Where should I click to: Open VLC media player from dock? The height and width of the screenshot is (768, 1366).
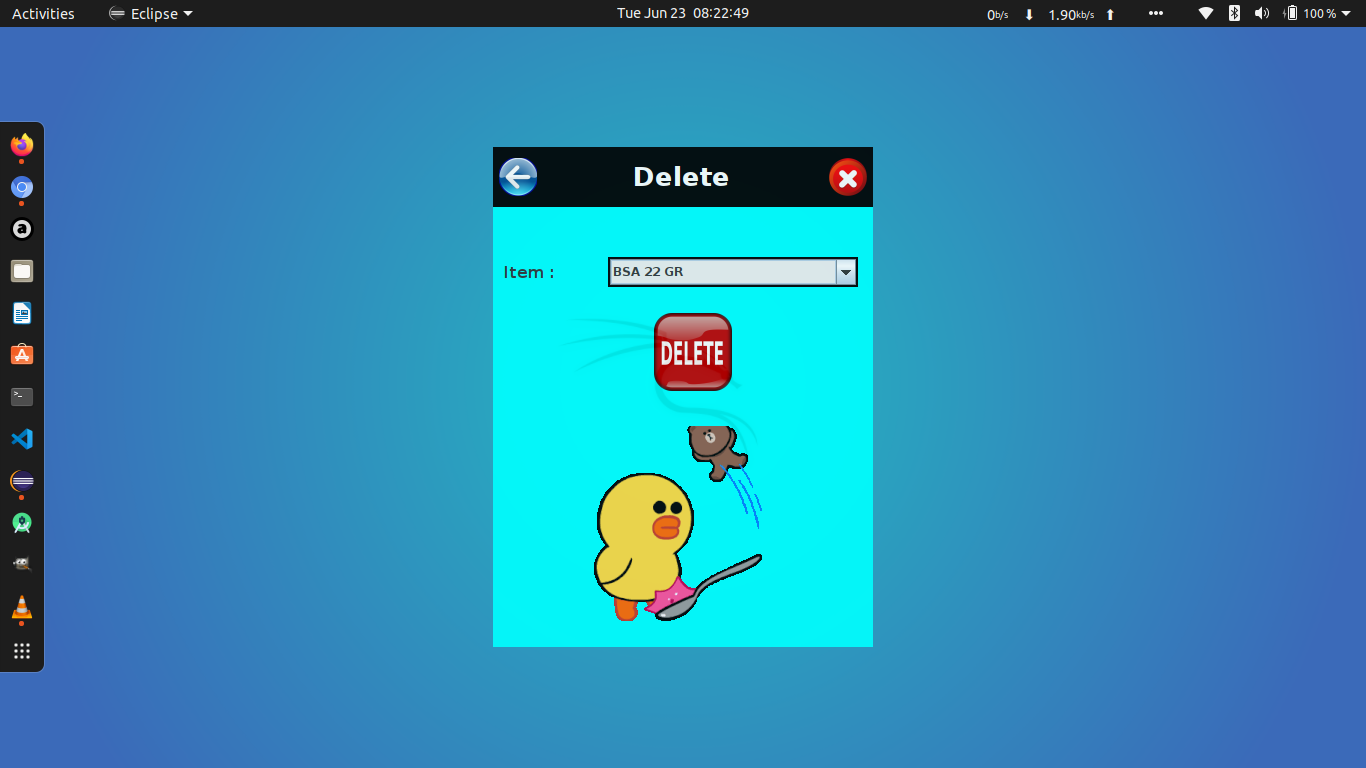pyautogui.click(x=22, y=607)
